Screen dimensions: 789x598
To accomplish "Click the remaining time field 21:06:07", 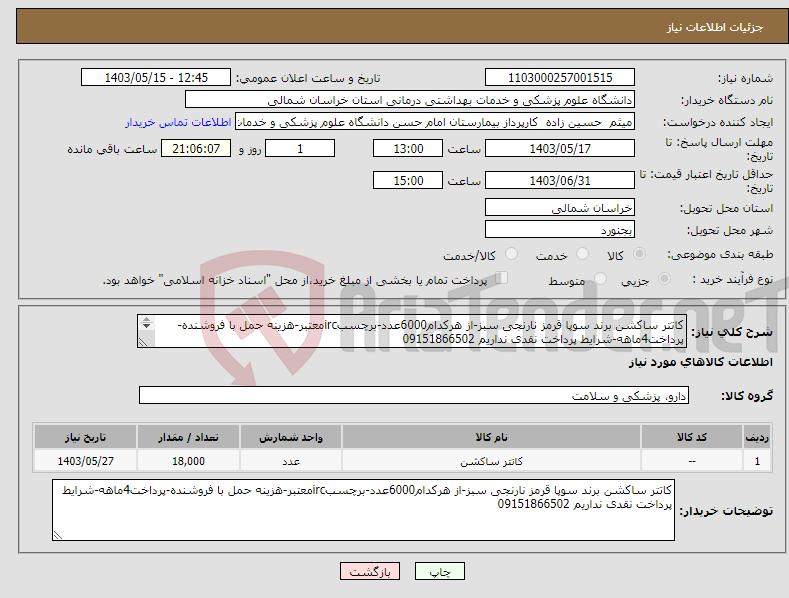I will point(196,148).
